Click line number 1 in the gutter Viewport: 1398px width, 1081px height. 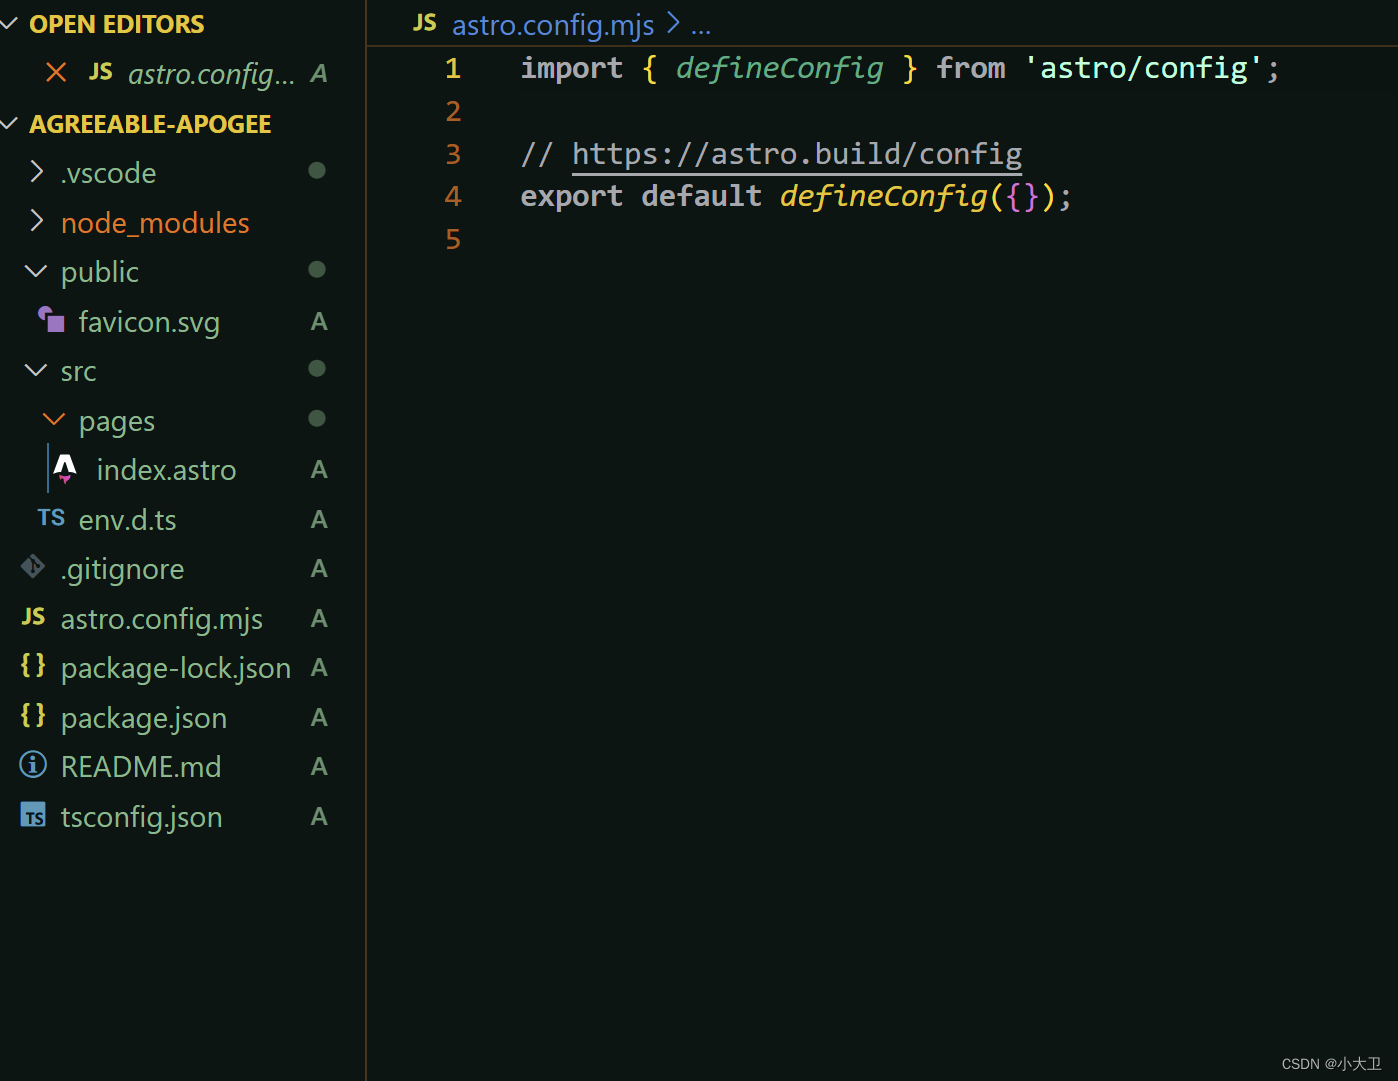pos(453,68)
